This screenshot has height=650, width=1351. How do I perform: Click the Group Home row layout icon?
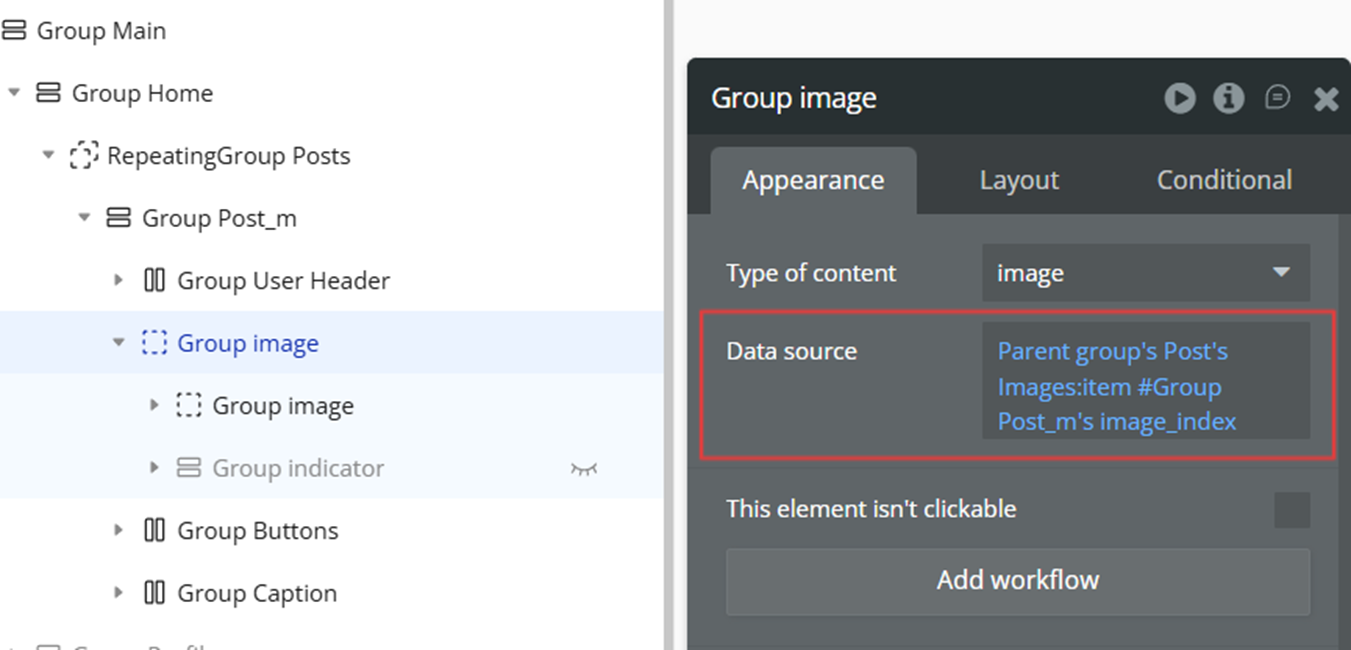(48, 93)
